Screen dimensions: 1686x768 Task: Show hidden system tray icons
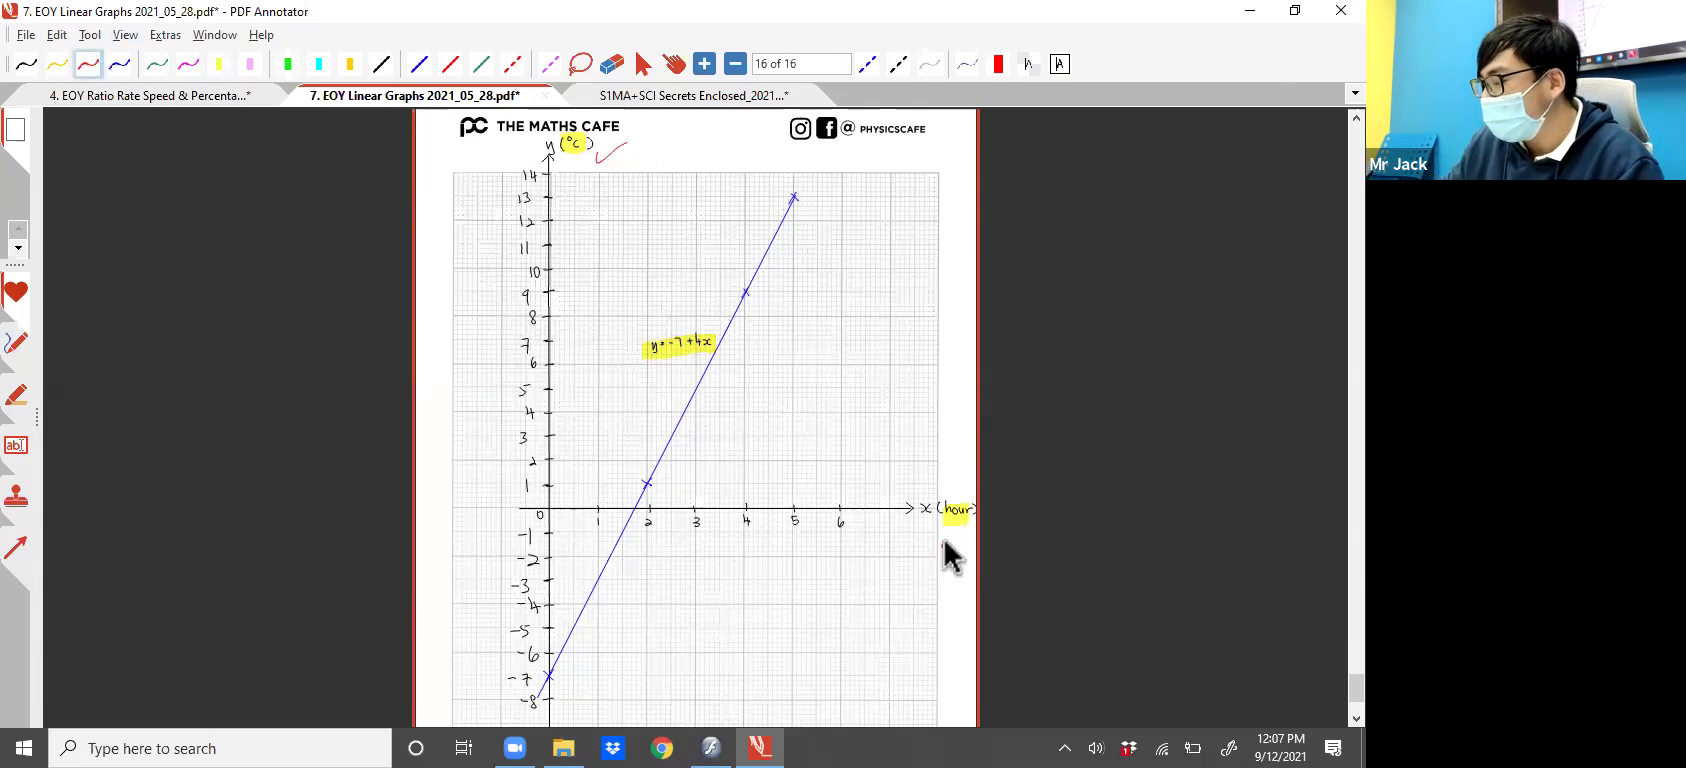[1065, 748]
